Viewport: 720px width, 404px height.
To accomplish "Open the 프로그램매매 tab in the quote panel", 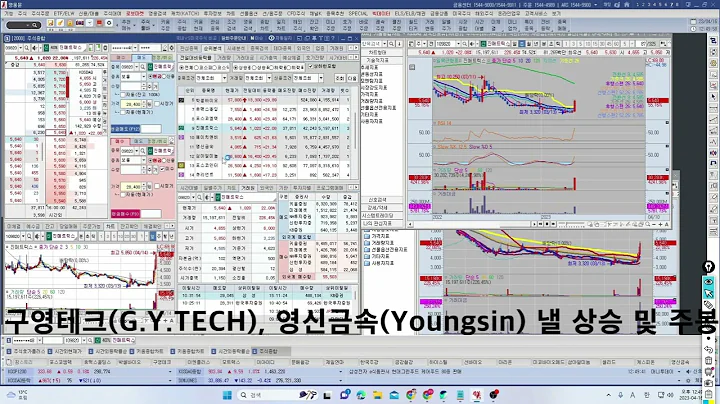I will [330, 188].
